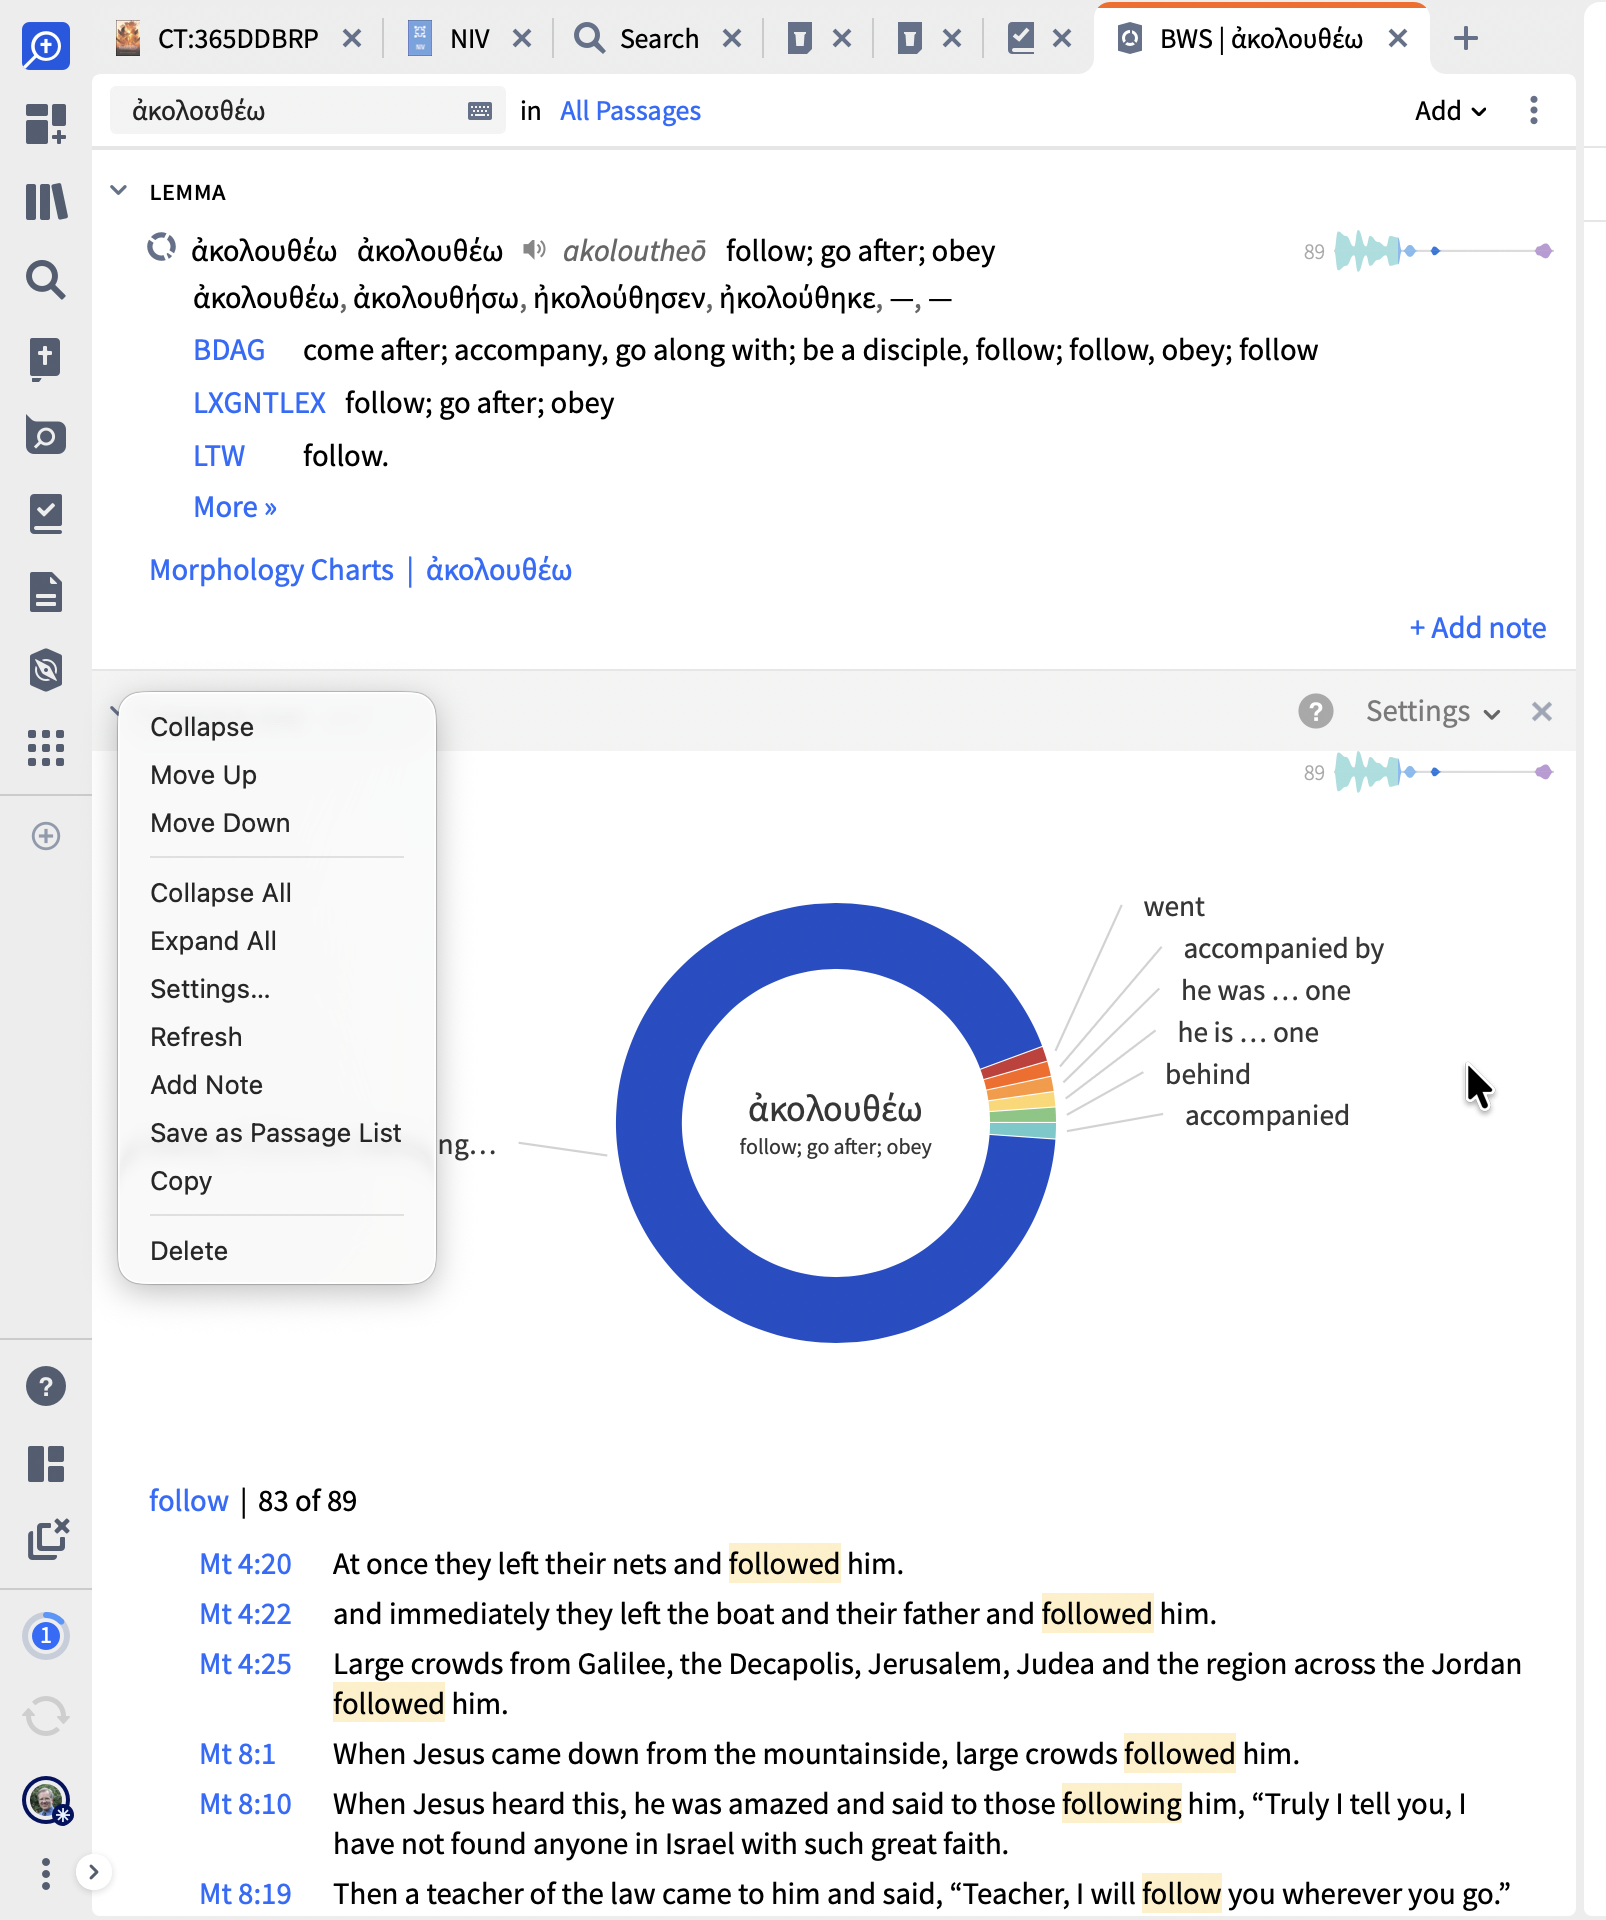The image size is (1606, 1920).
Task: Open the BDAG lexicon link
Action: coord(229,350)
